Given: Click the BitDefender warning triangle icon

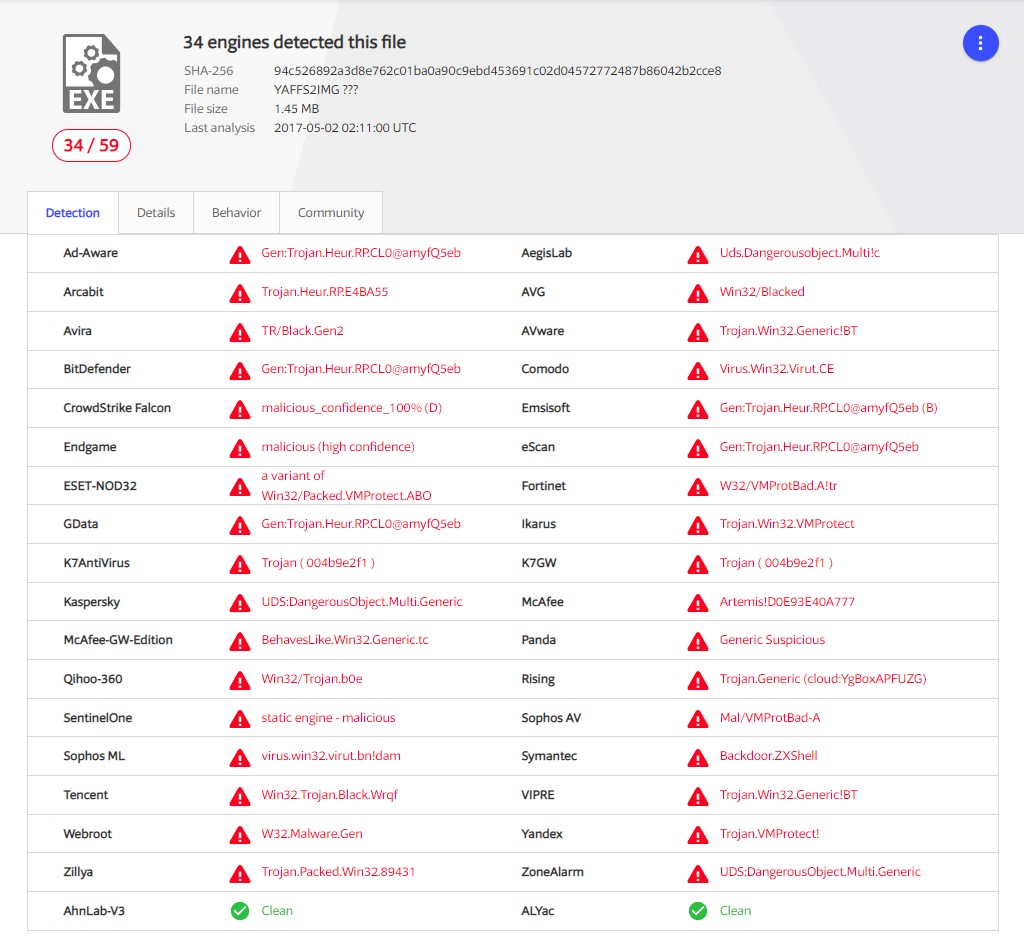Looking at the screenshot, I should (240, 371).
